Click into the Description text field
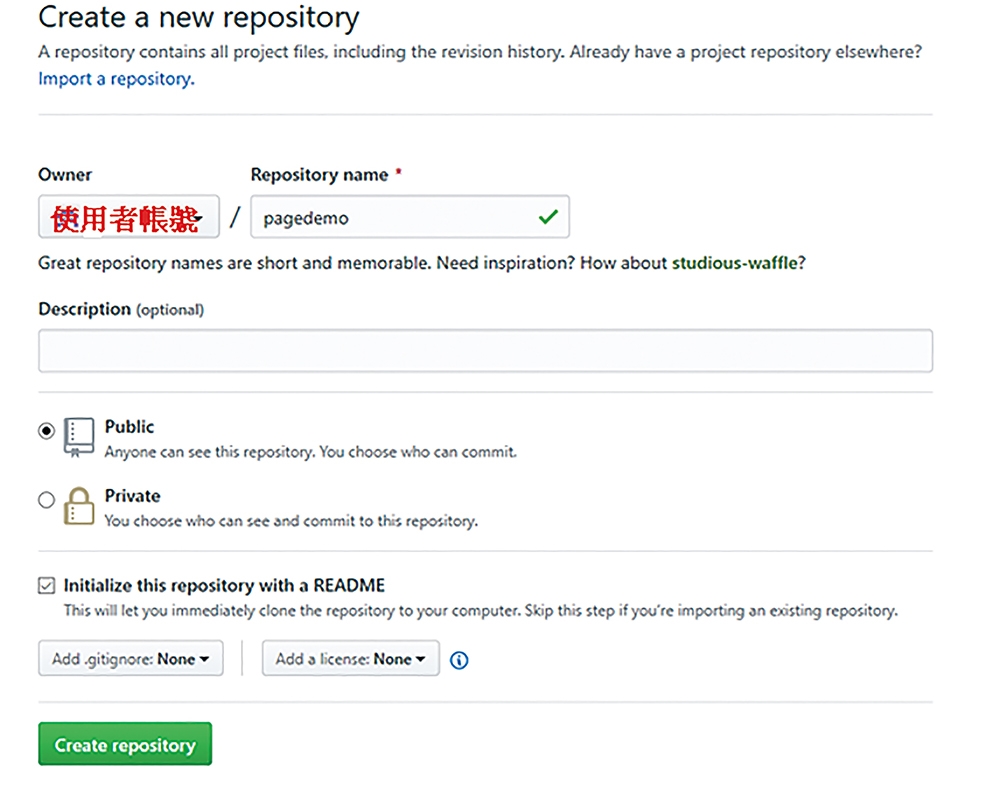Screen dimensions: 1000x788 485,351
